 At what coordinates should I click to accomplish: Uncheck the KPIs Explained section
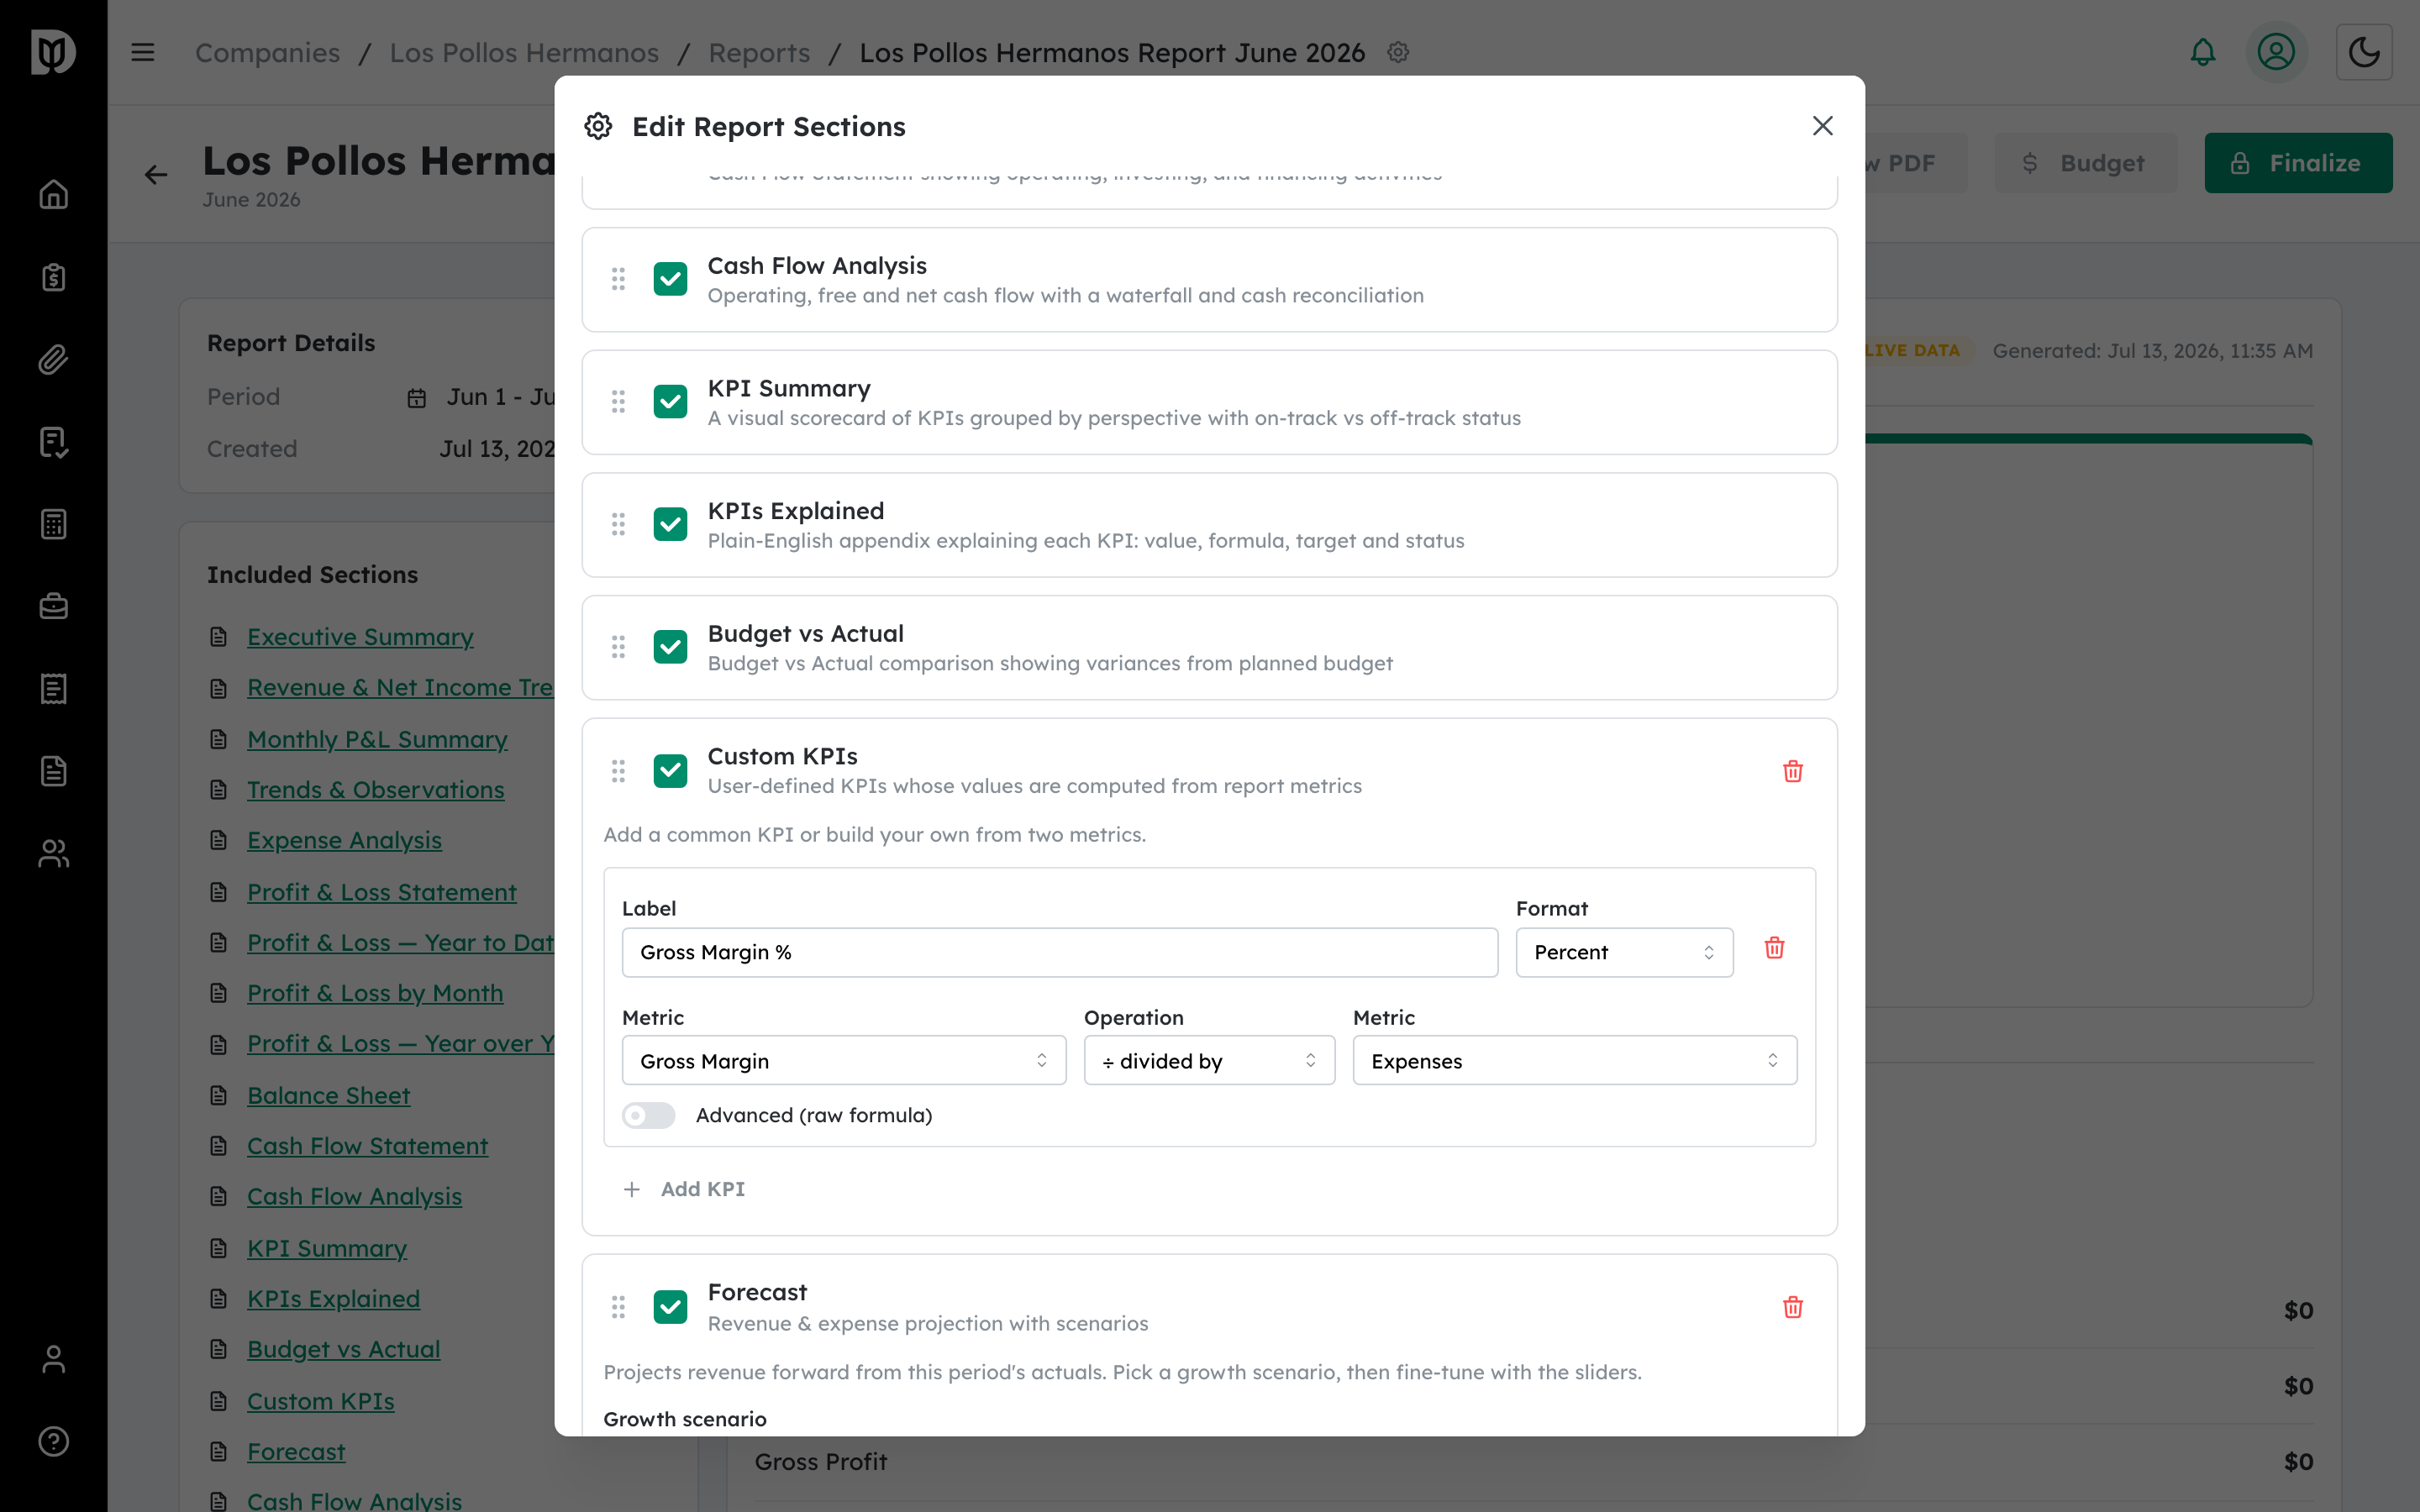[670, 524]
